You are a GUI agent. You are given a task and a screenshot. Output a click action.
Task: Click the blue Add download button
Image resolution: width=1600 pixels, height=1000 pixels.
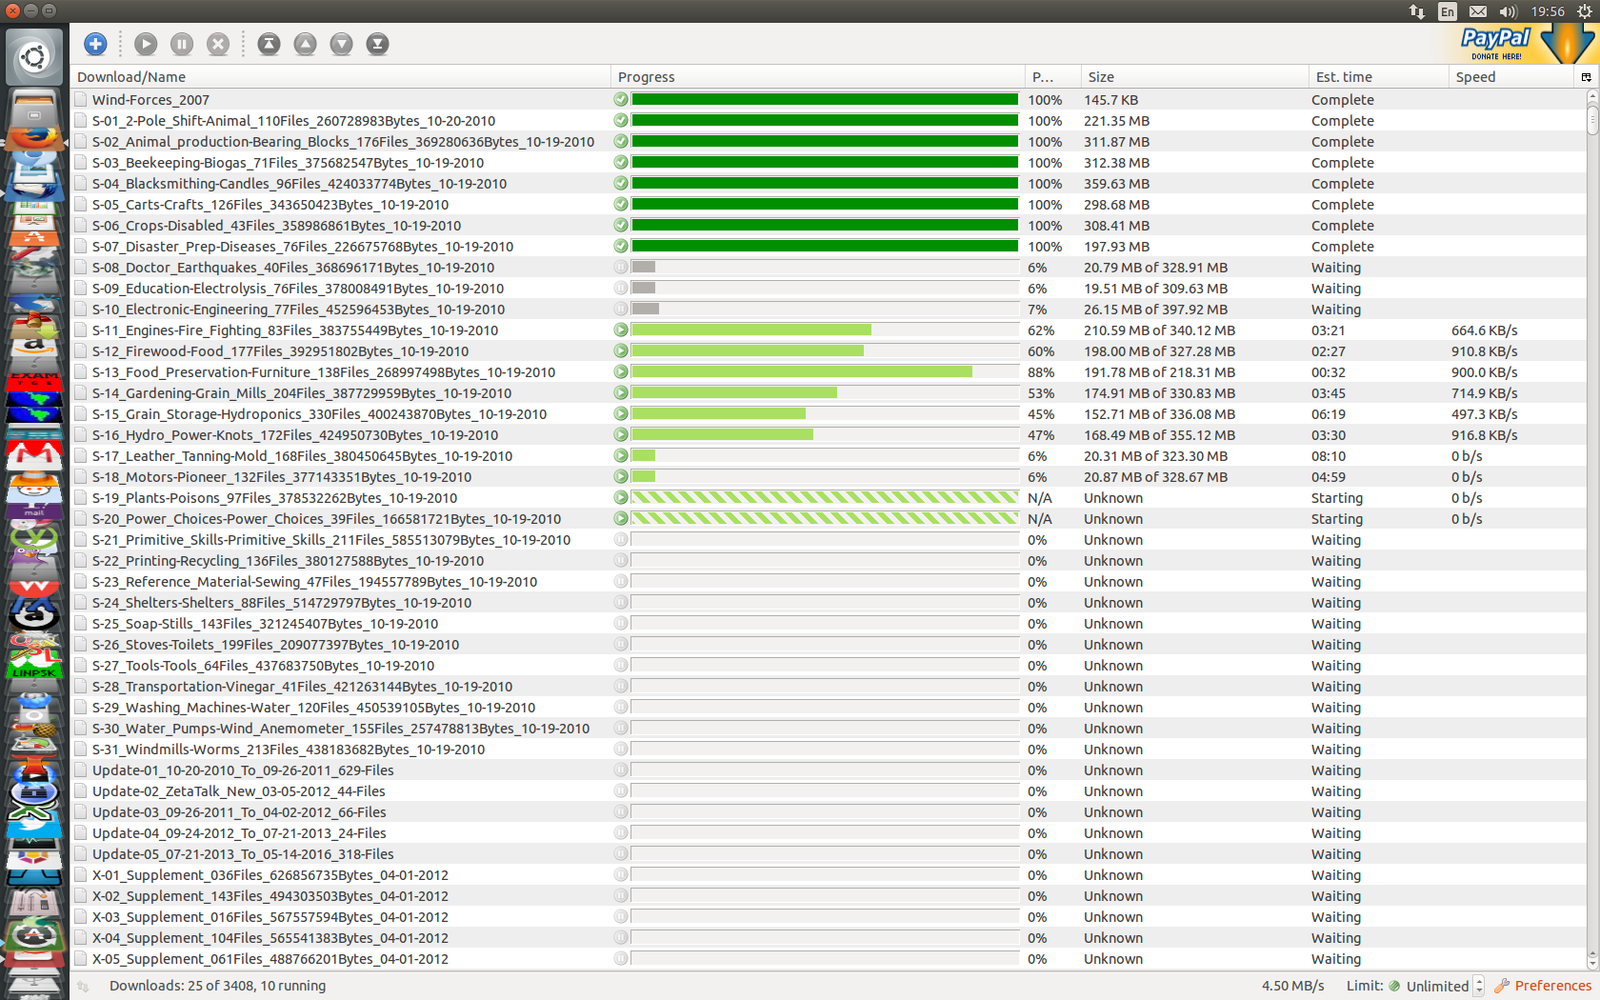point(95,44)
